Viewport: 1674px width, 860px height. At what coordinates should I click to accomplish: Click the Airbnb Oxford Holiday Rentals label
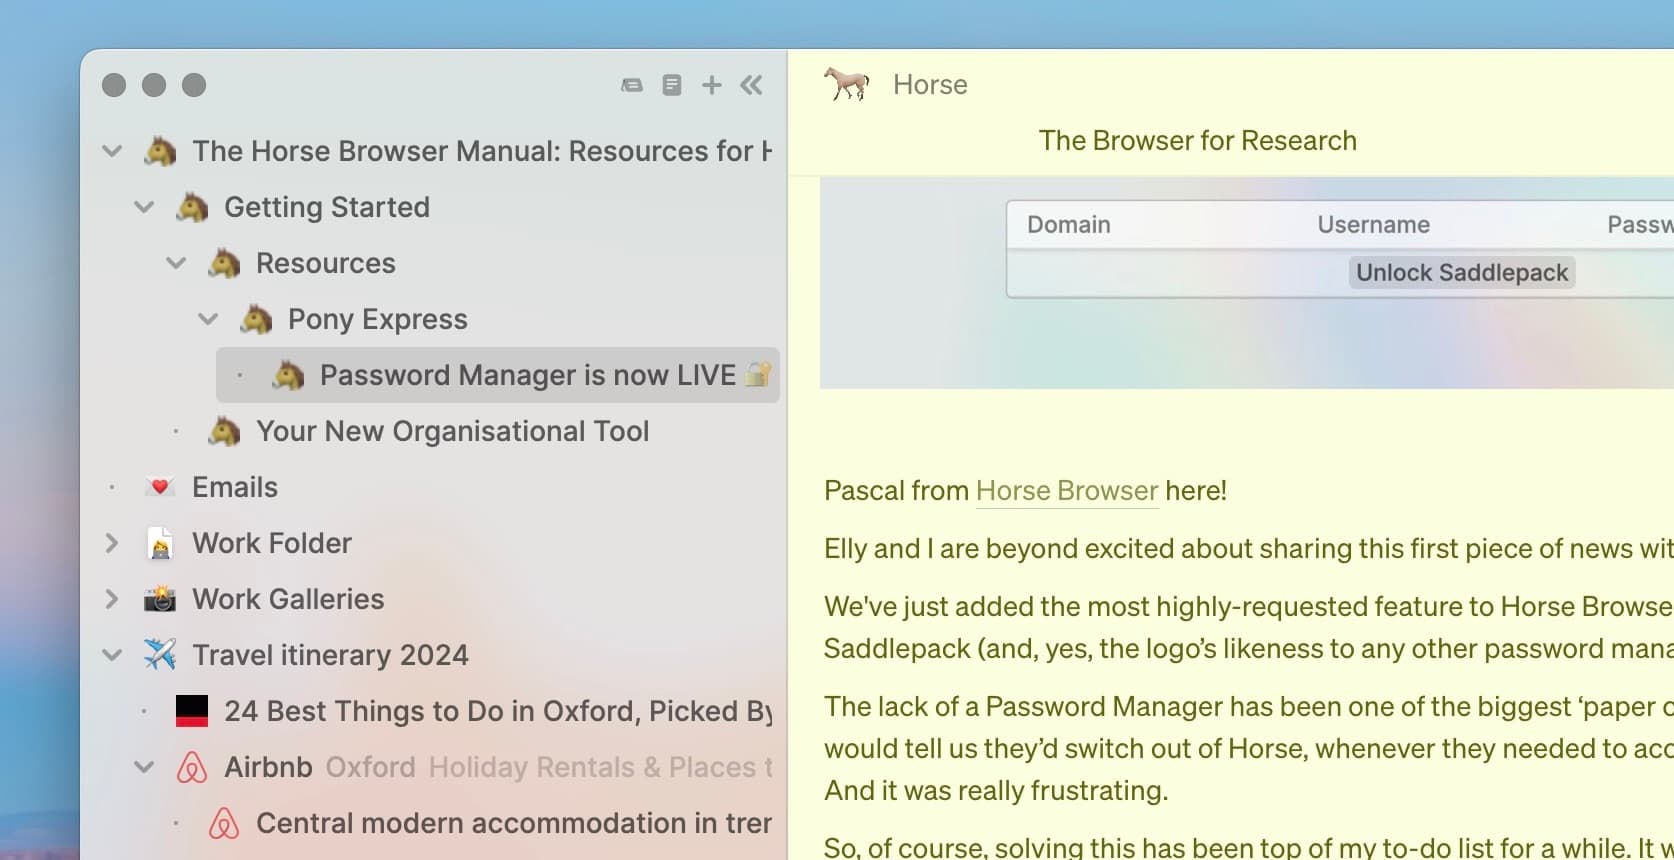click(498, 767)
